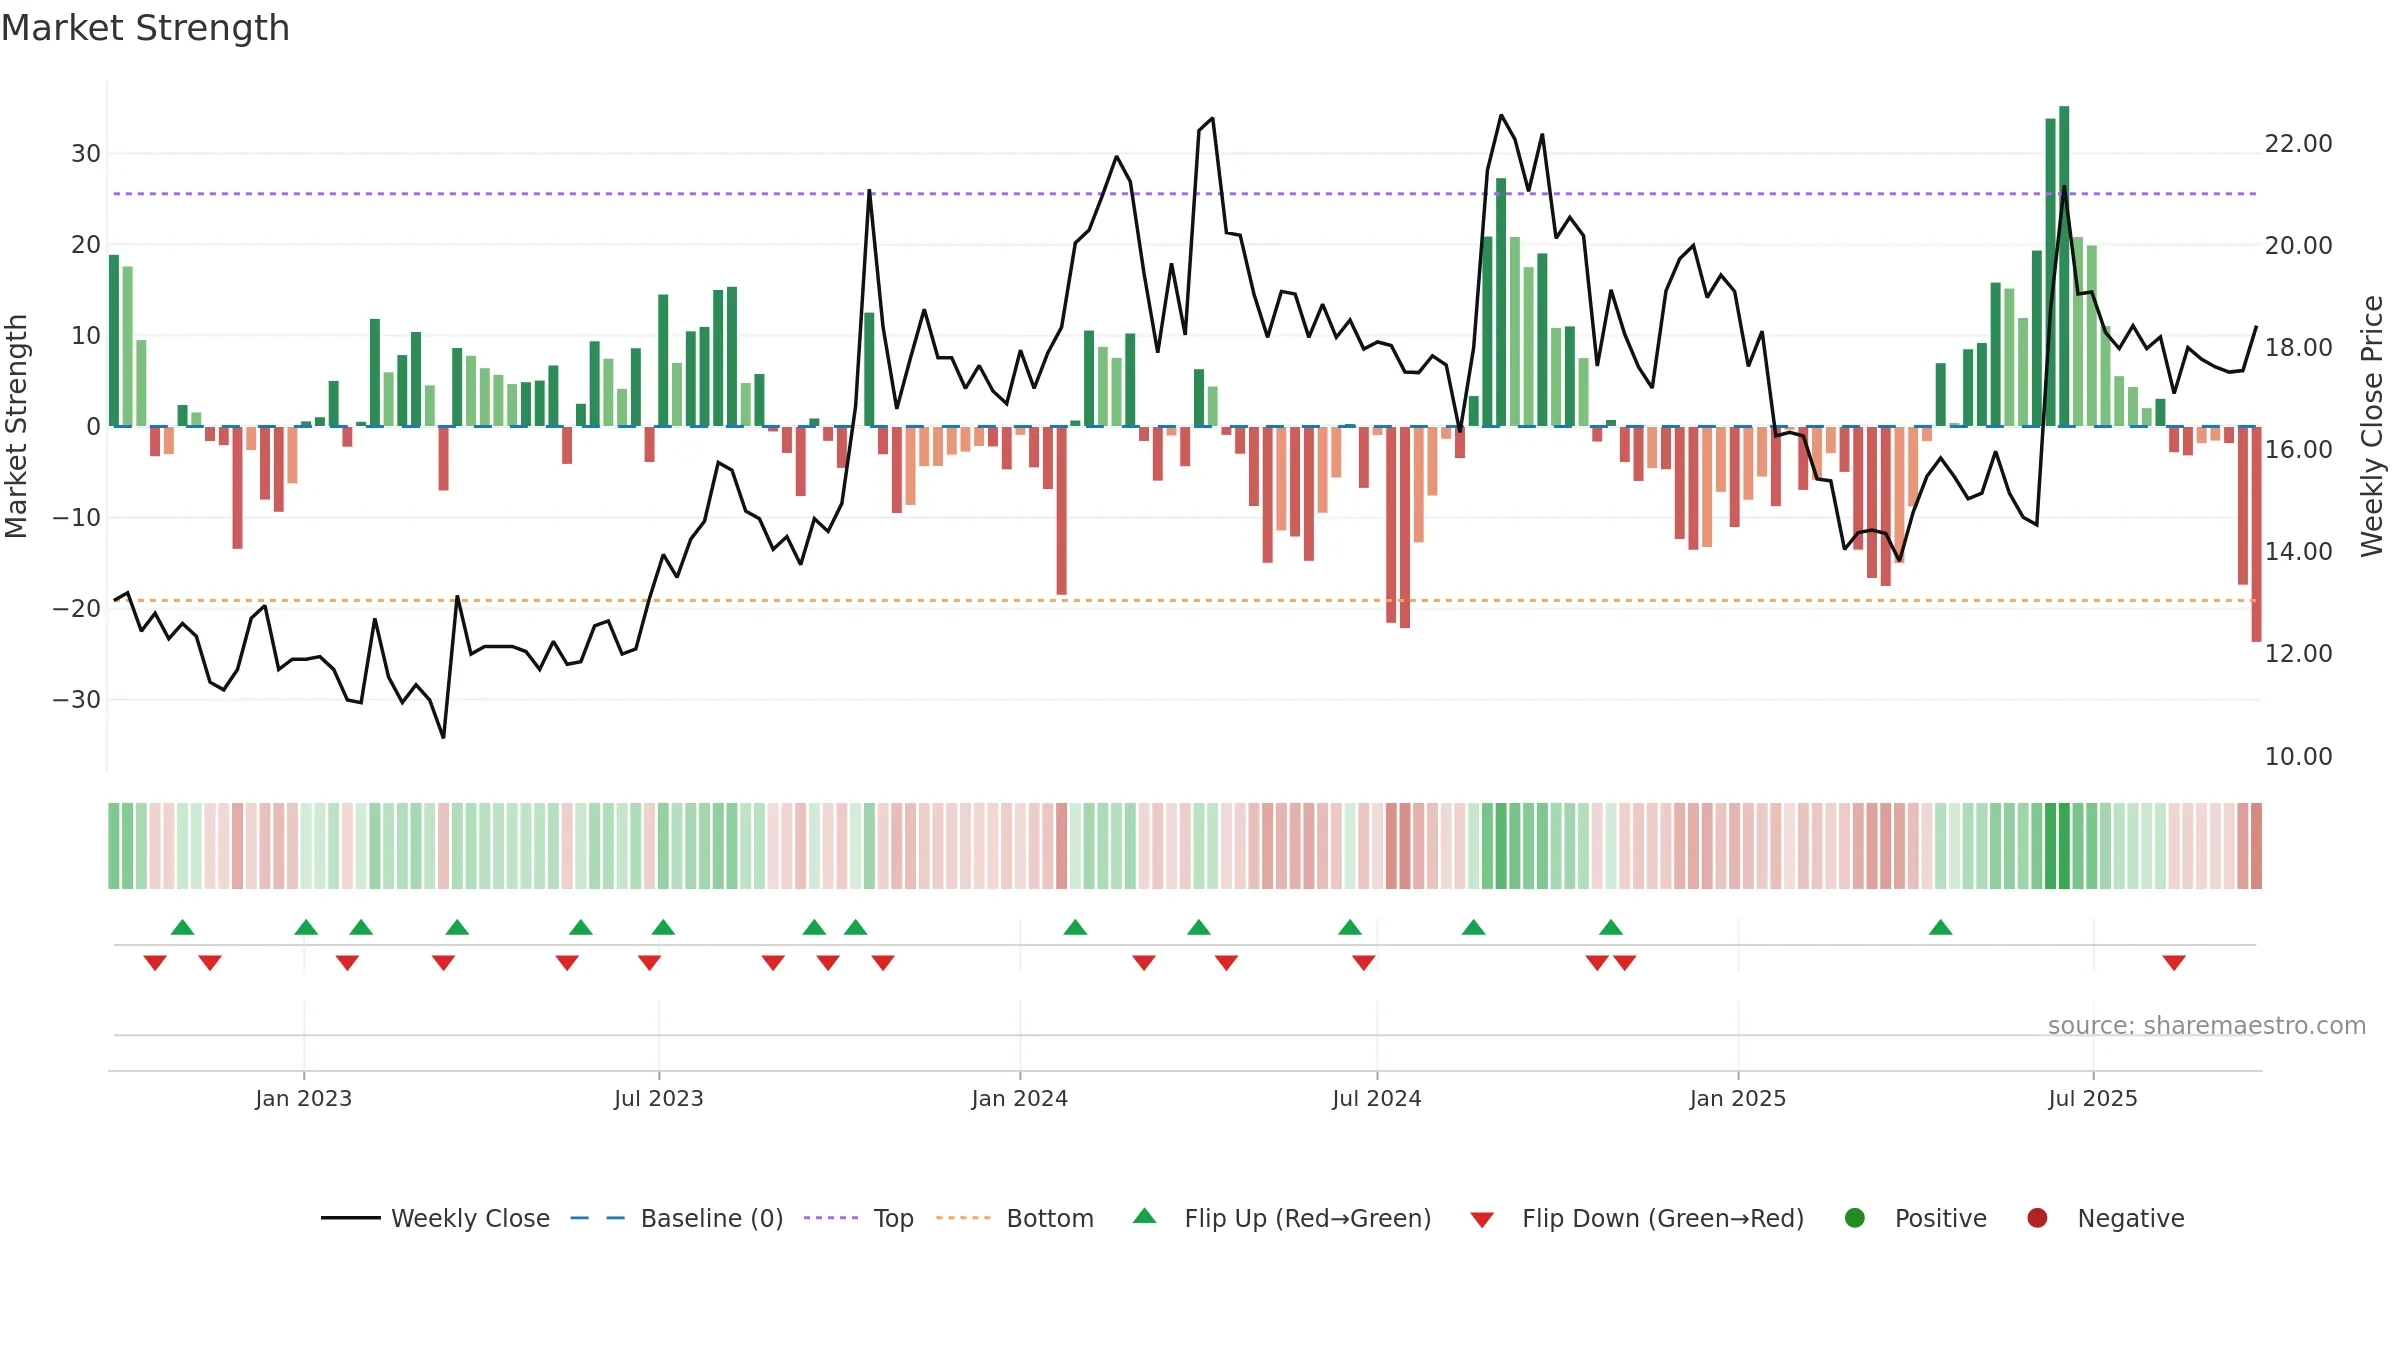Click the Jul 2025 axis label
Image resolution: width=2400 pixels, height=1350 pixels.
[x=2093, y=1098]
